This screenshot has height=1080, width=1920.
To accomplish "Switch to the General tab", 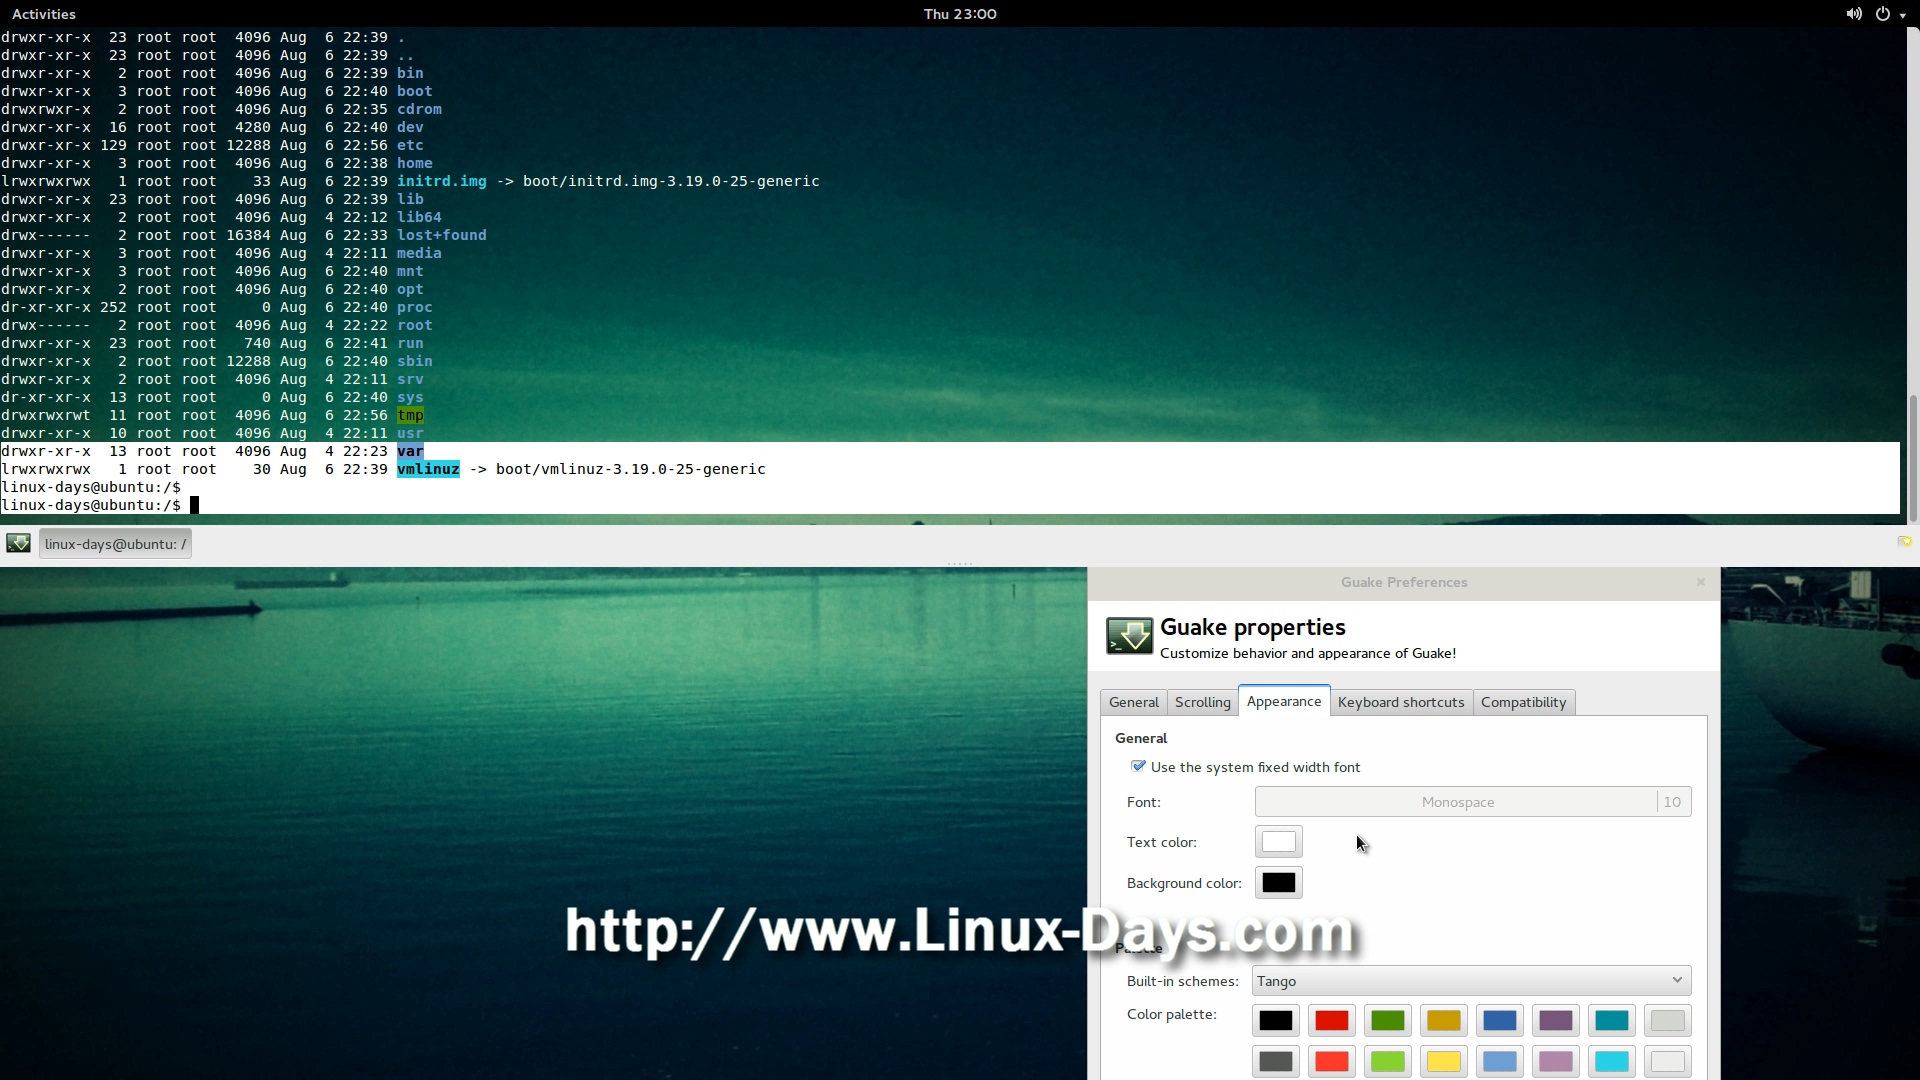I will (1133, 702).
